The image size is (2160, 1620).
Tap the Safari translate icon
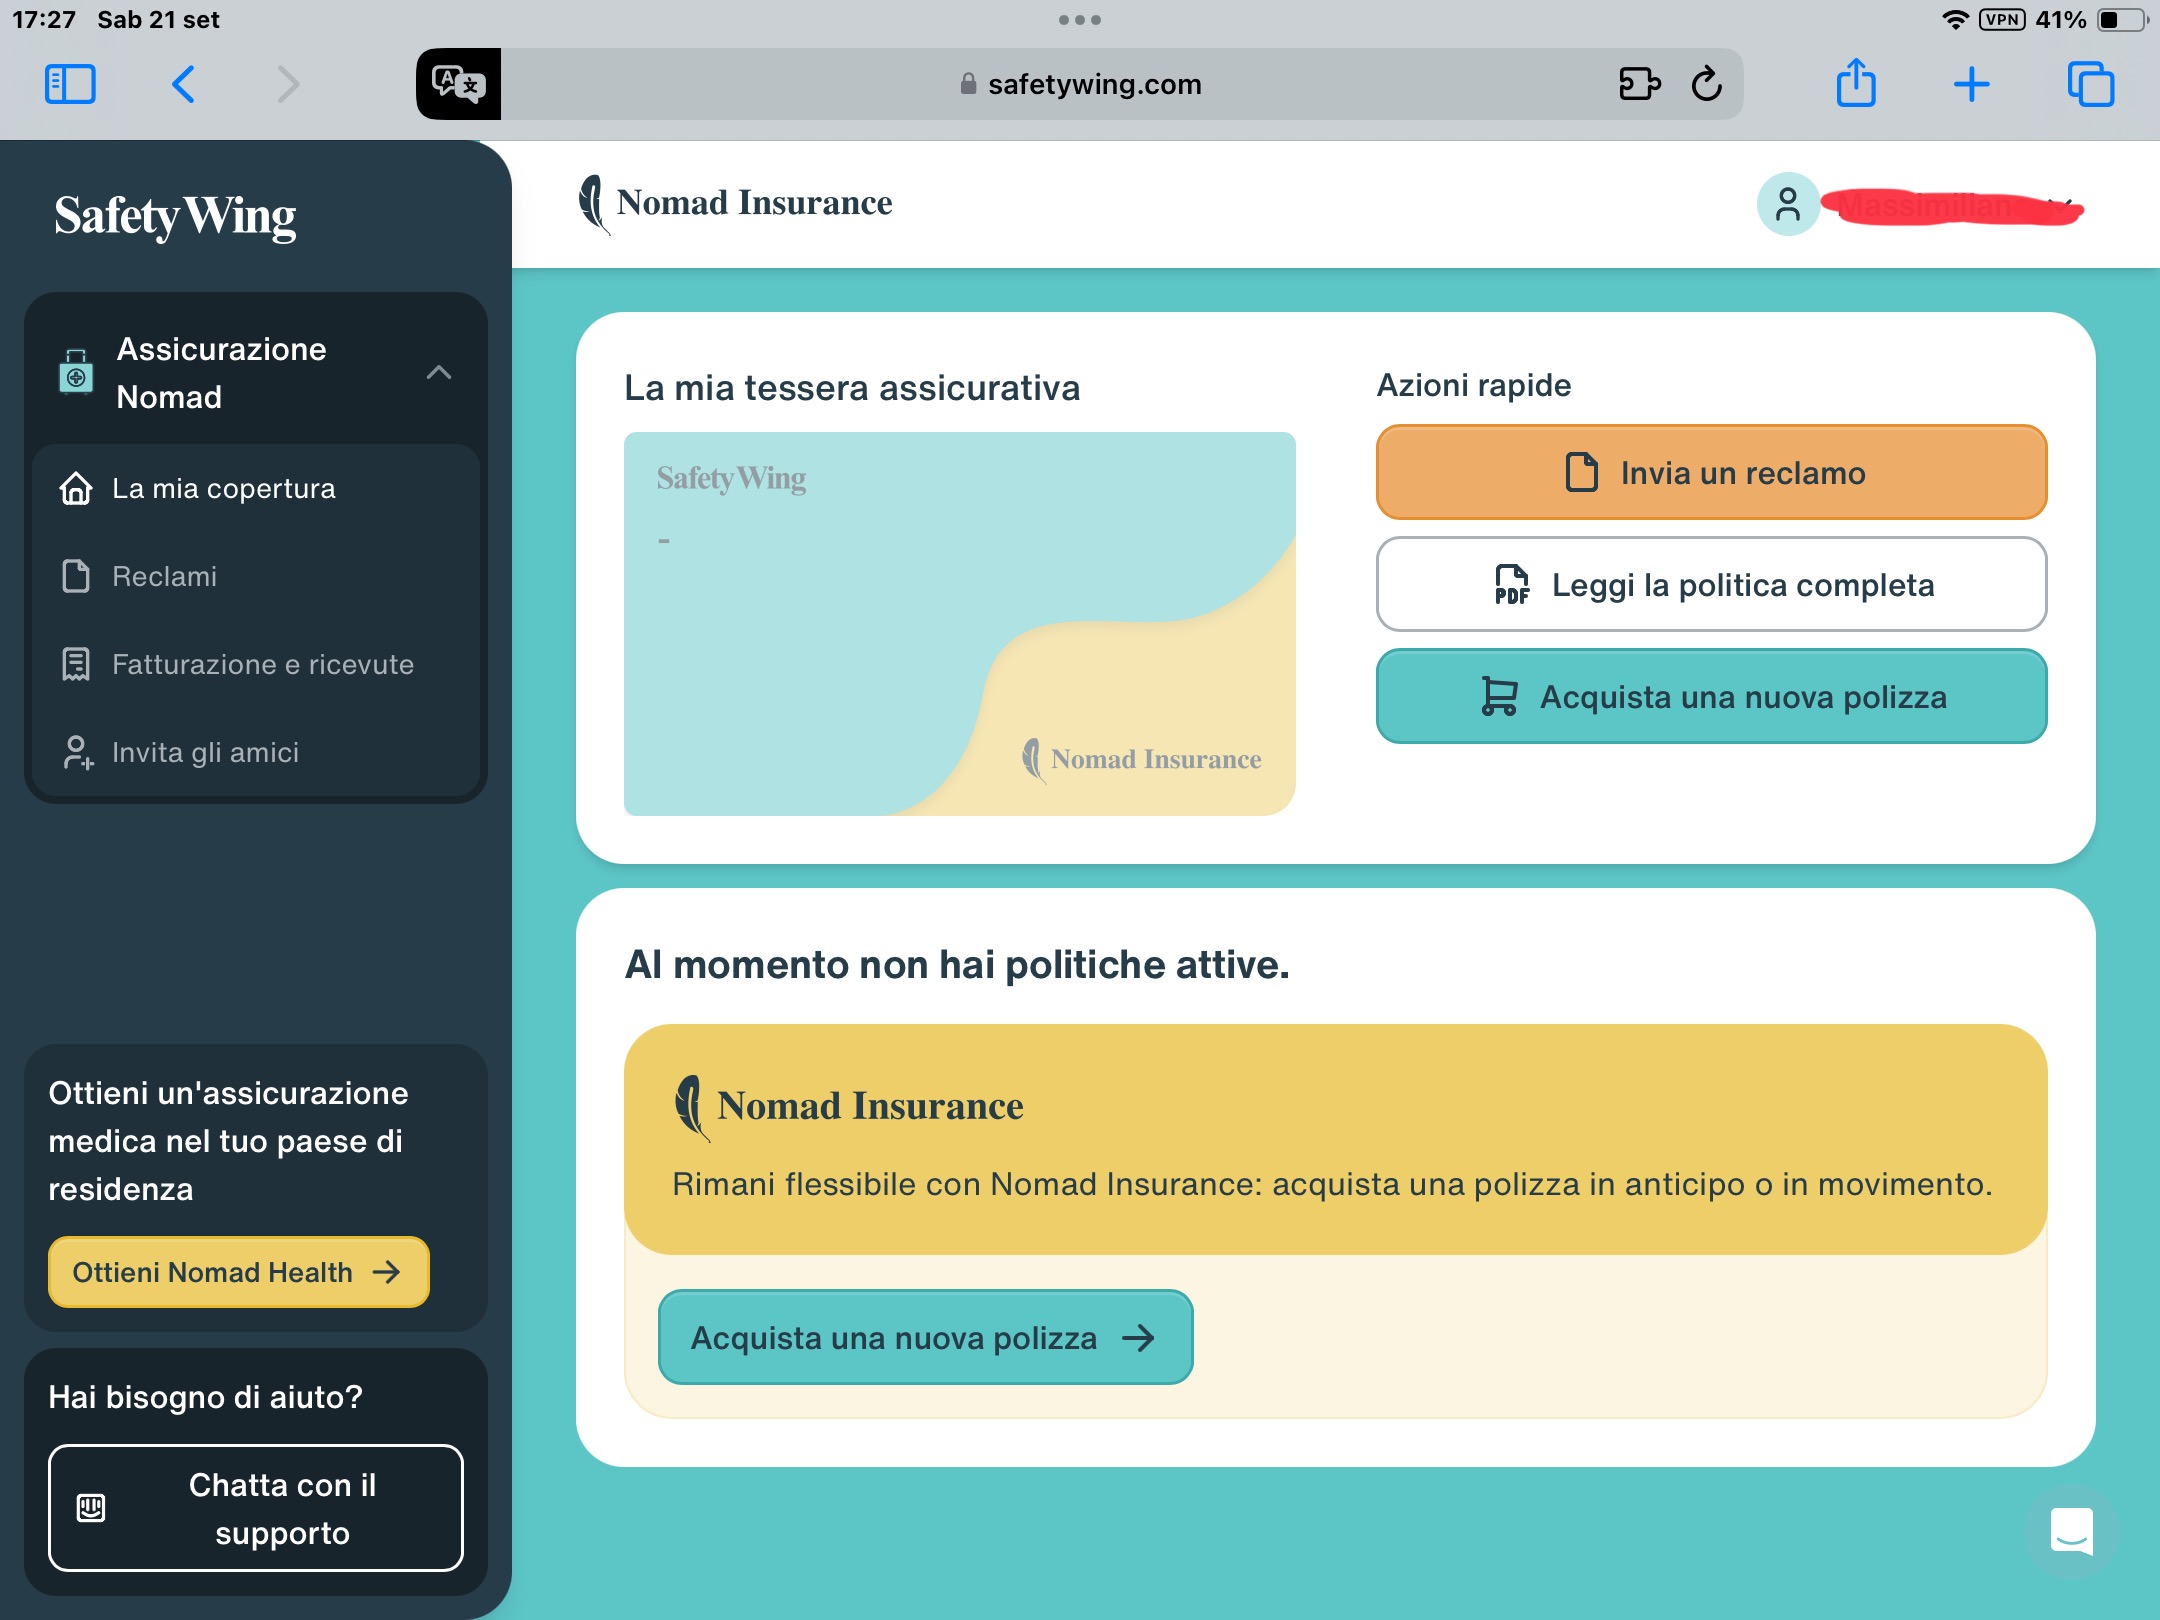tap(458, 84)
